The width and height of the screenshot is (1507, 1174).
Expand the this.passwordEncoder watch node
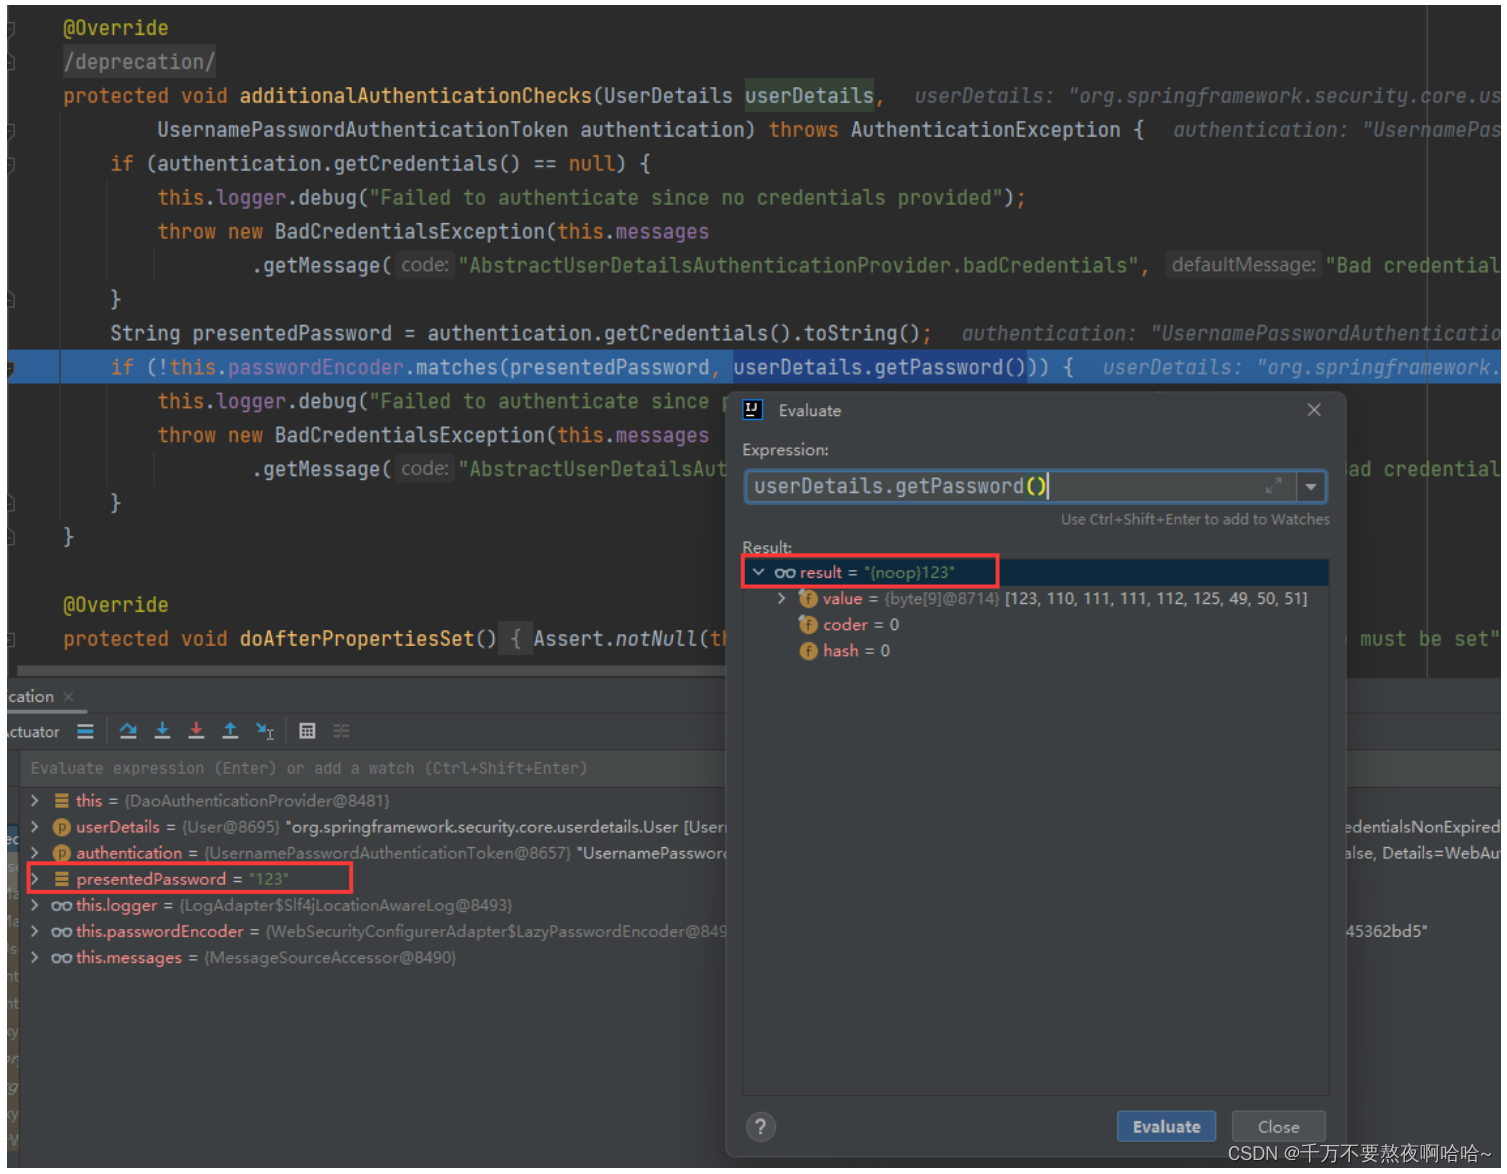(34, 931)
